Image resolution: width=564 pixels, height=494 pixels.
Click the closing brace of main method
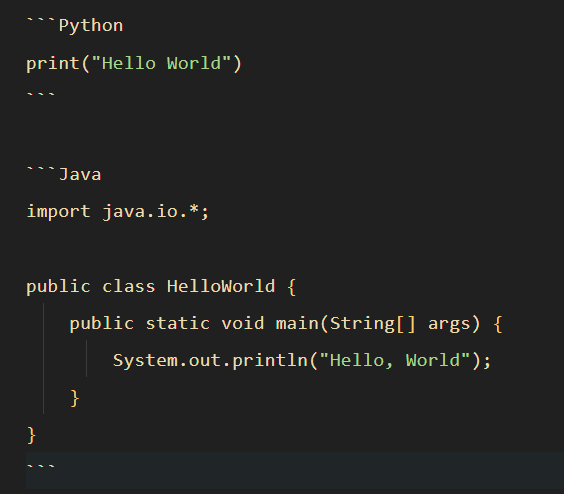(75, 398)
